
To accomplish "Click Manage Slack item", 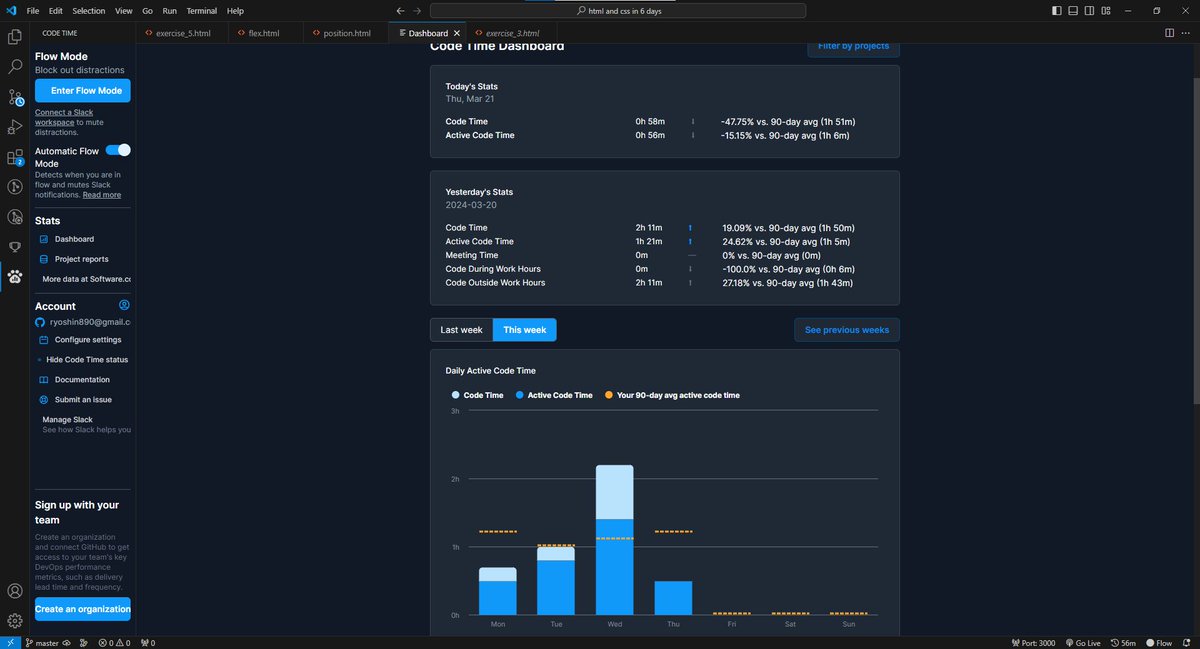I will point(68,420).
